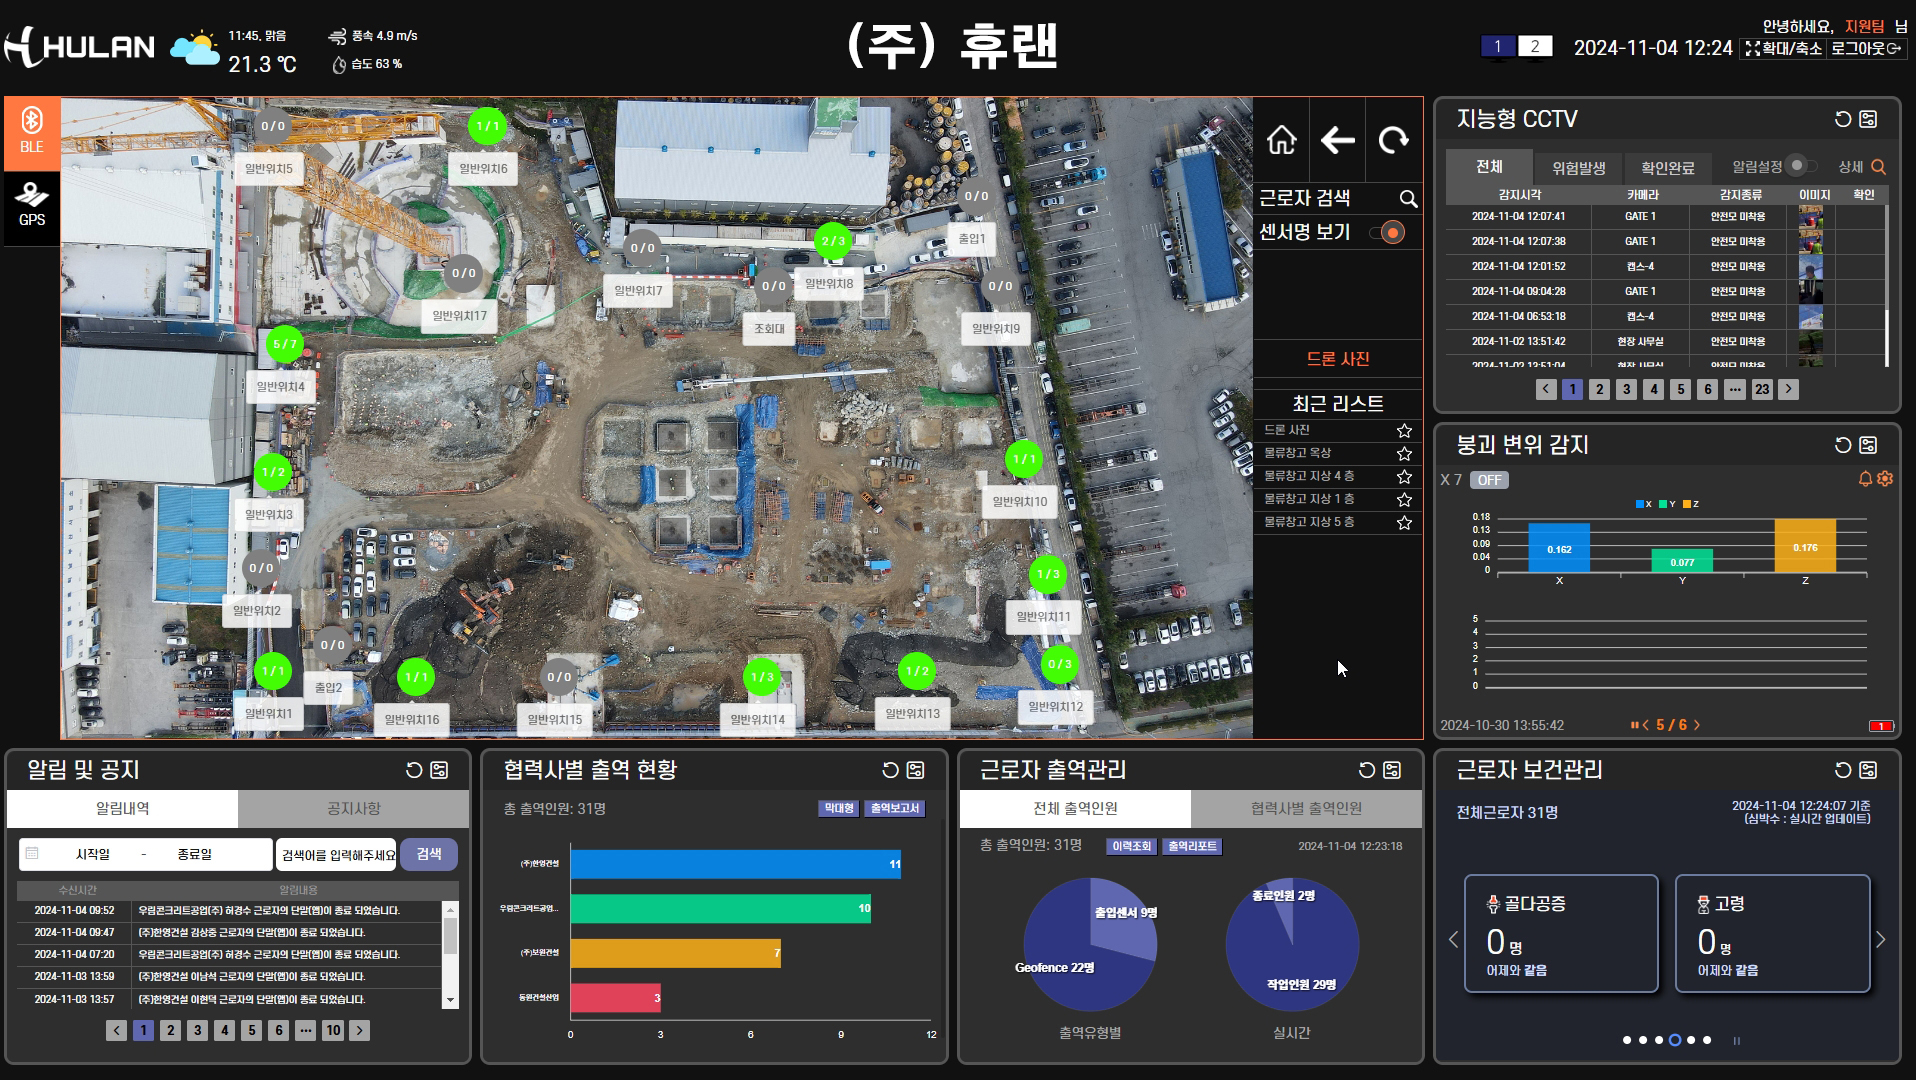The height and width of the screenshot is (1080, 1916).
Task: Click the map home icon
Action: point(1281,141)
